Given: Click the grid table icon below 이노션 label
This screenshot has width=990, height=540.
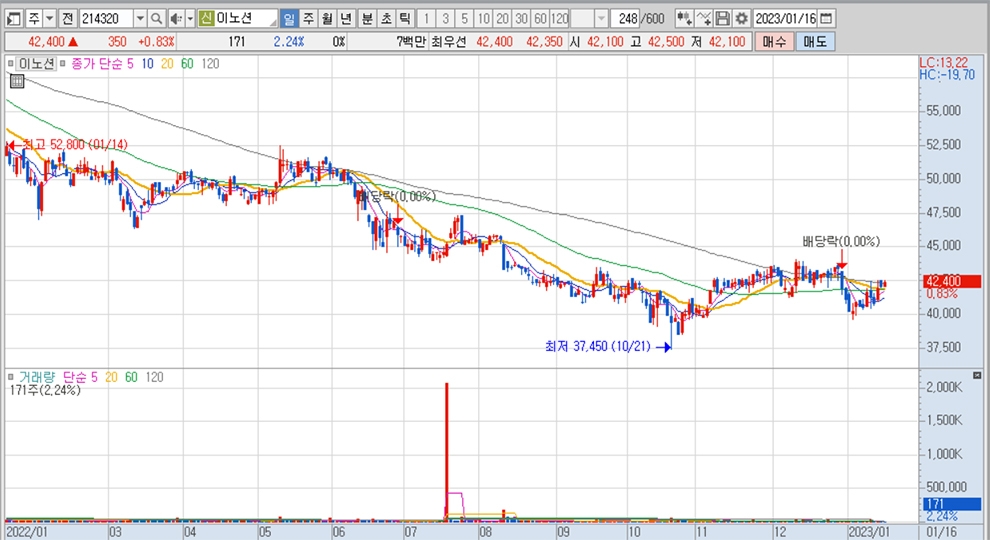Looking at the screenshot, I should (x=16, y=82).
